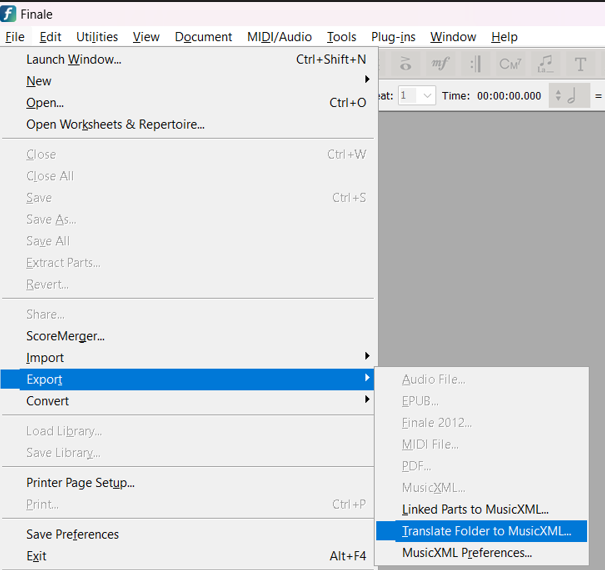Screen dimensions: 605x570
Task: Click the greyed-out Close All entry
Action: coord(189,176)
